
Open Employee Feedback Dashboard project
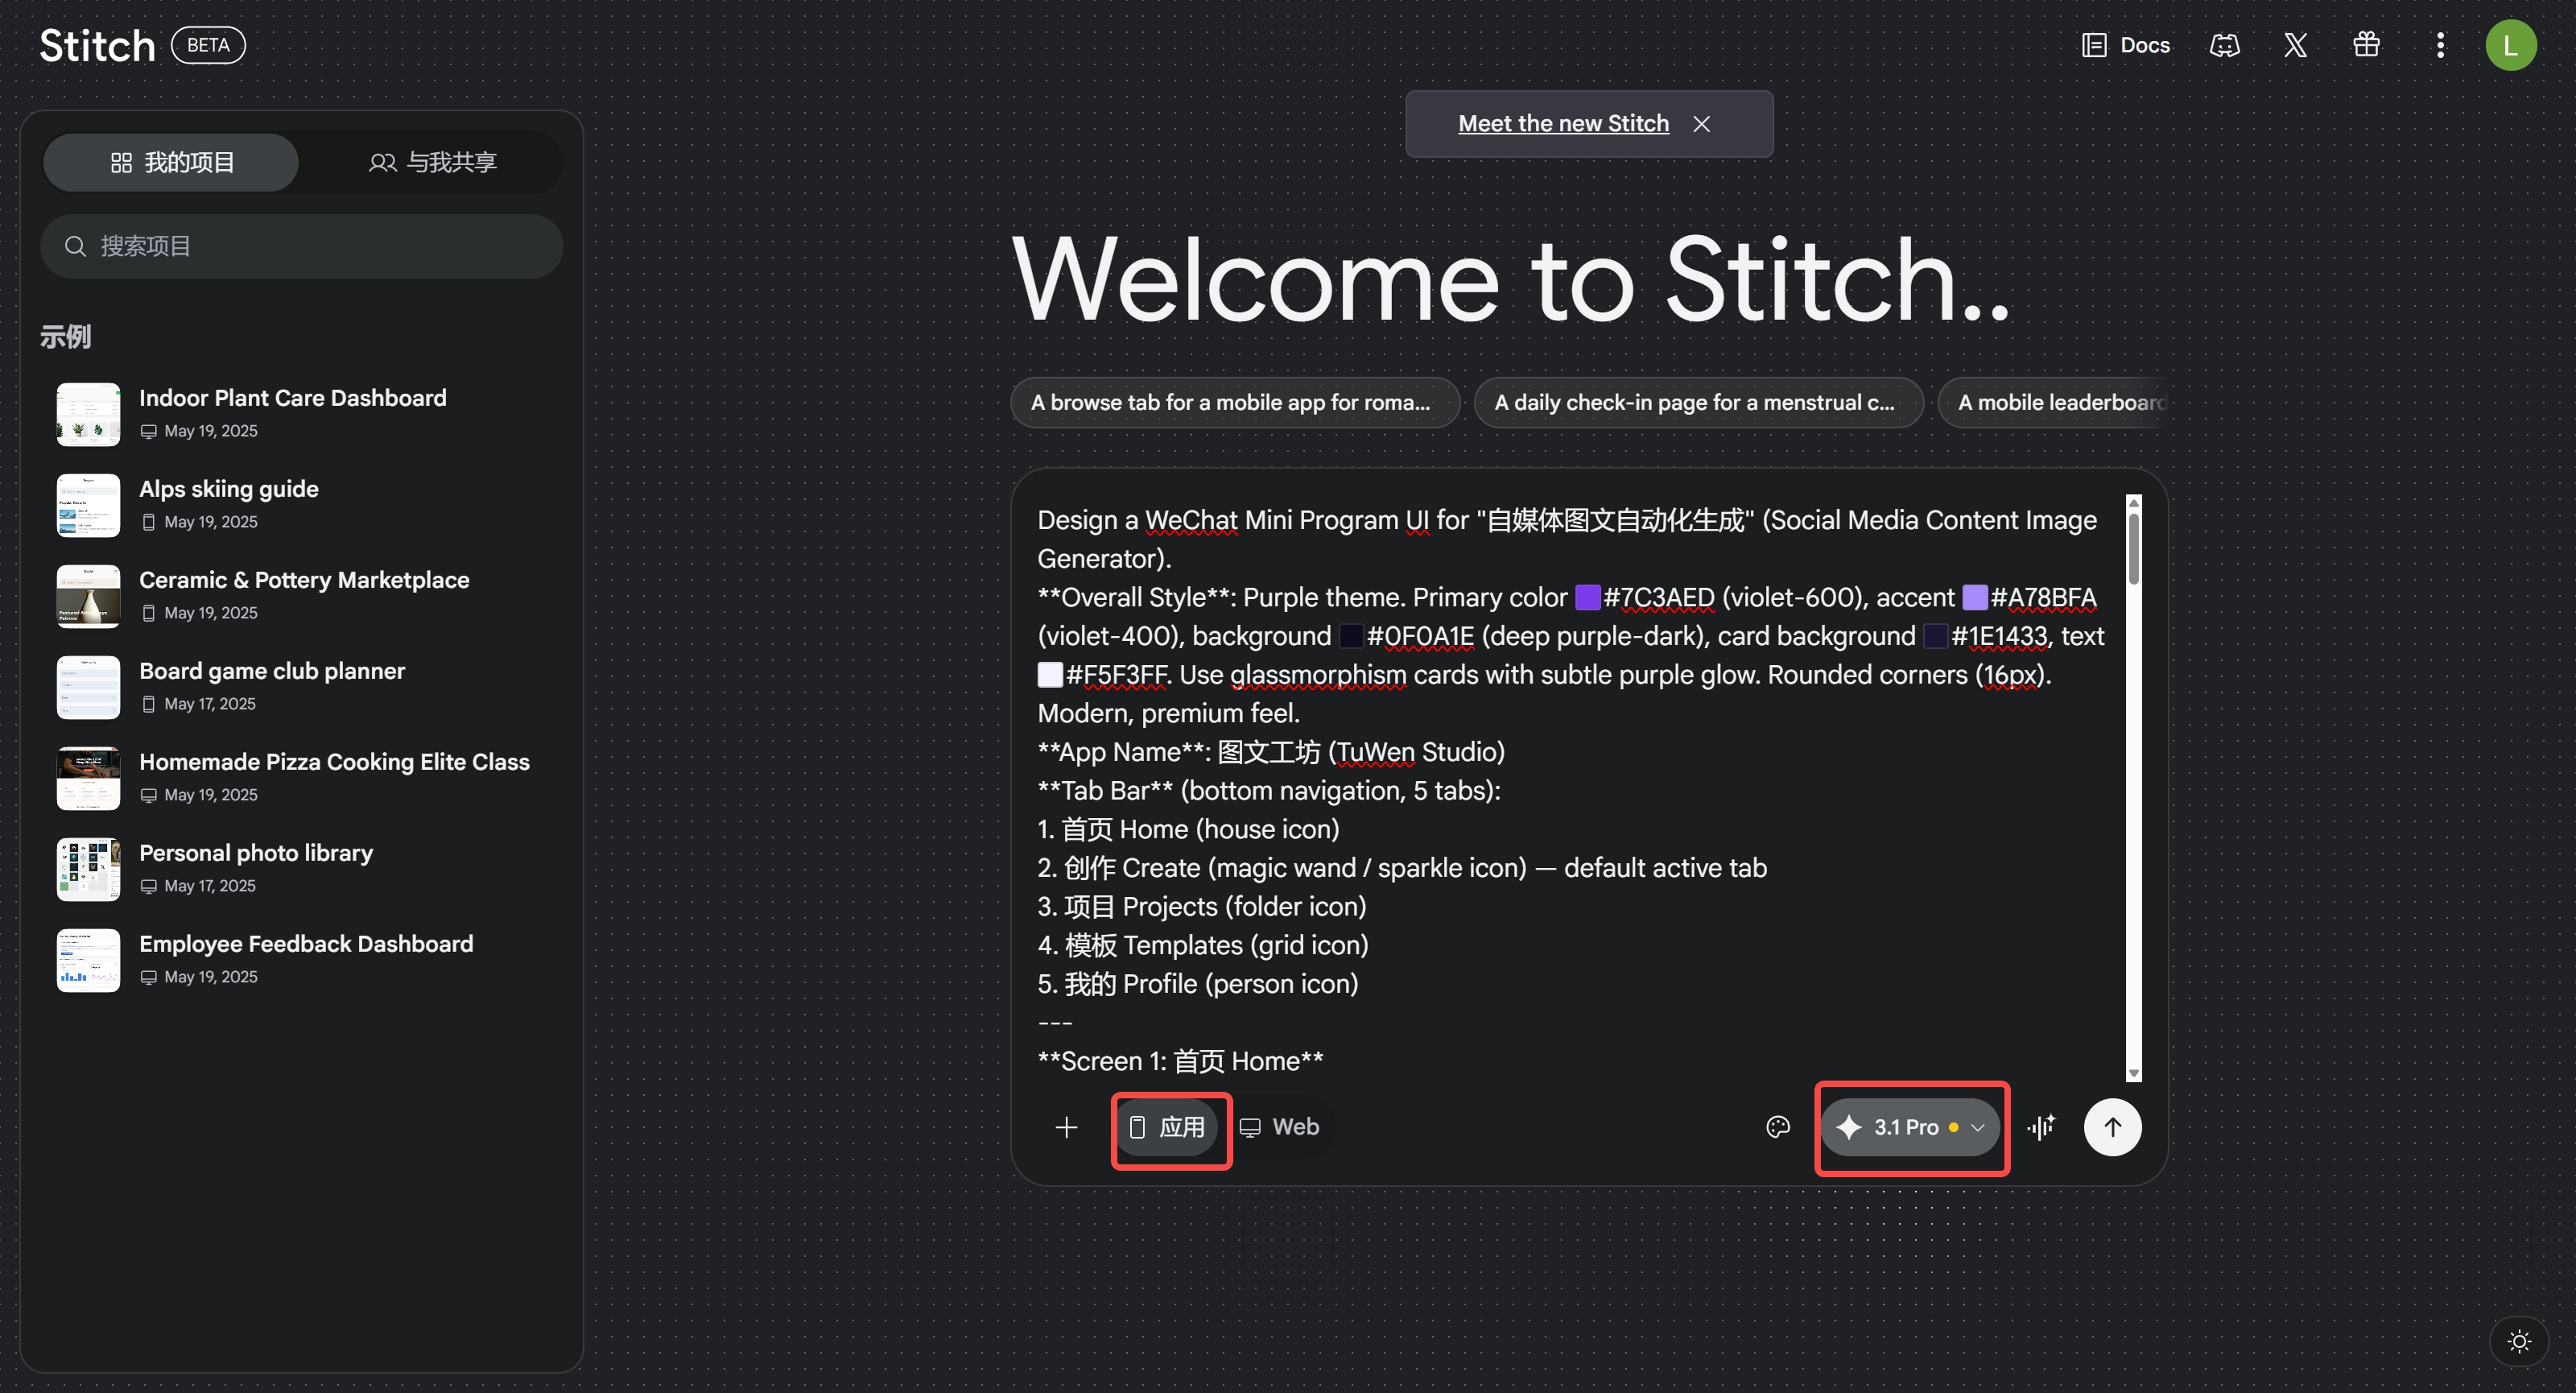click(x=300, y=959)
